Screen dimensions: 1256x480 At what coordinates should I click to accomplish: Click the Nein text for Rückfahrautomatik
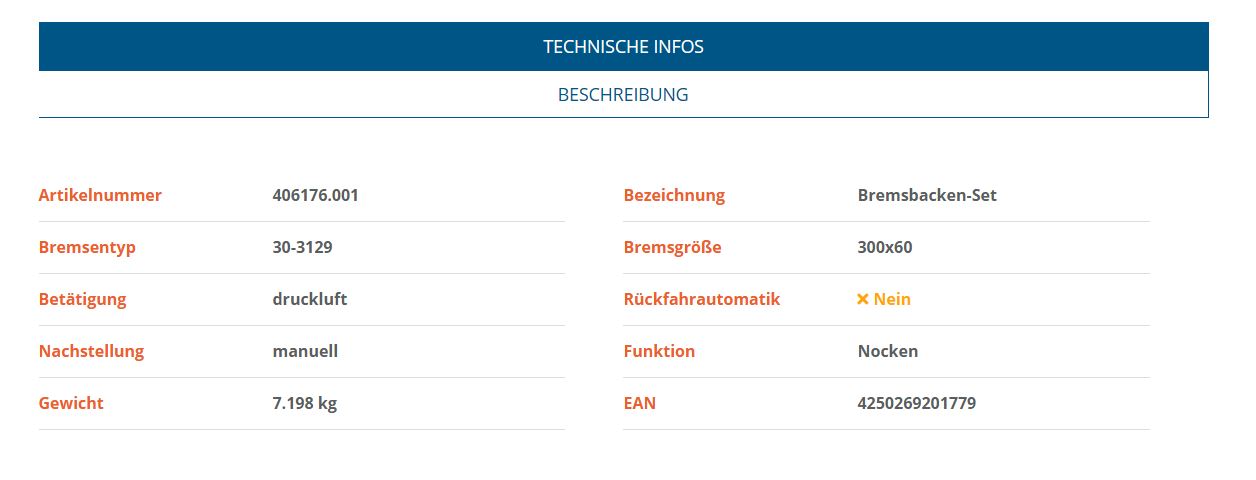tap(892, 299)
